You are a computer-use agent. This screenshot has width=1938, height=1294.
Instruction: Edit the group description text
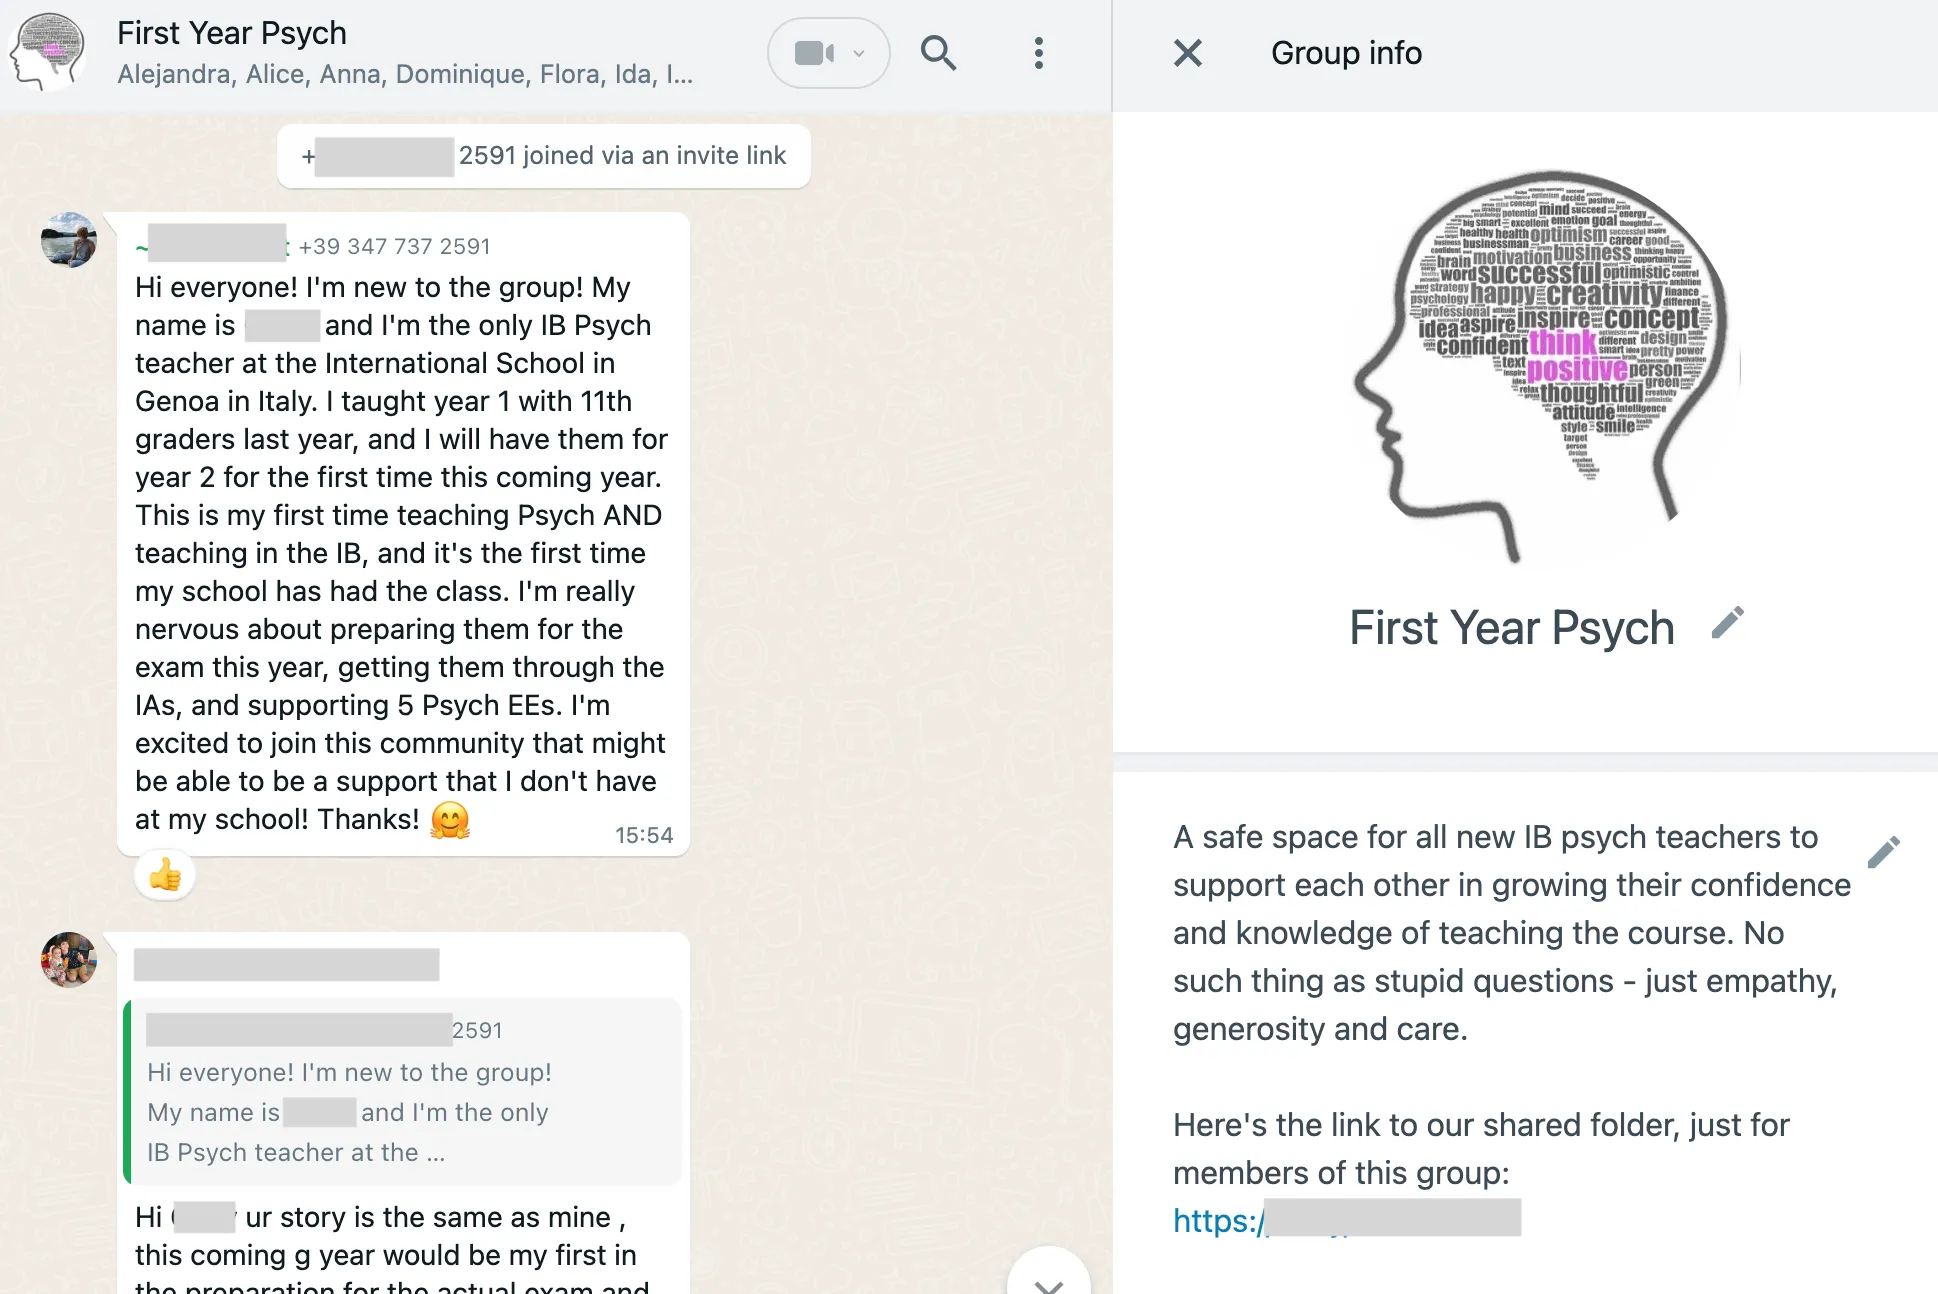pos(1883,852)
